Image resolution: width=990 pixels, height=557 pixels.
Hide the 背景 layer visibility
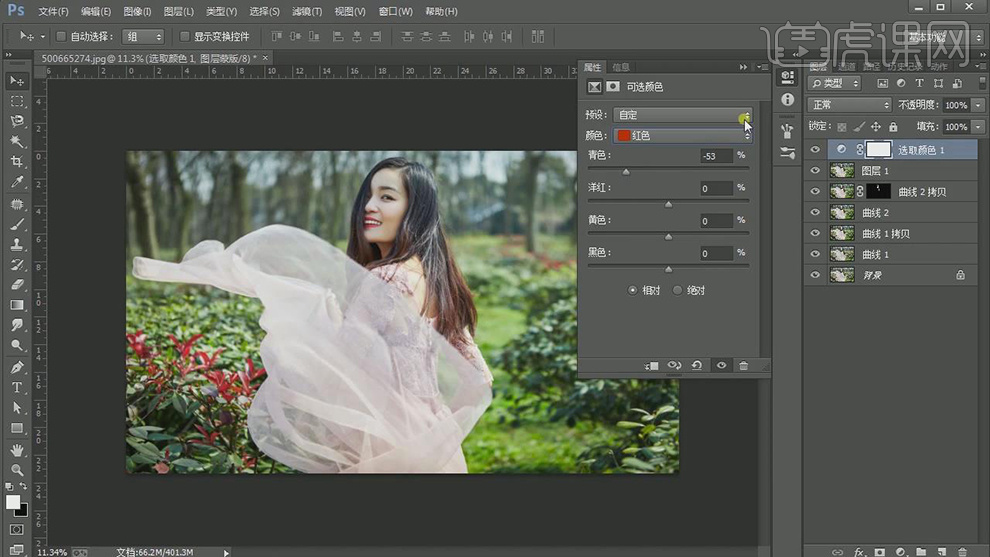click(x=815, y=275)
